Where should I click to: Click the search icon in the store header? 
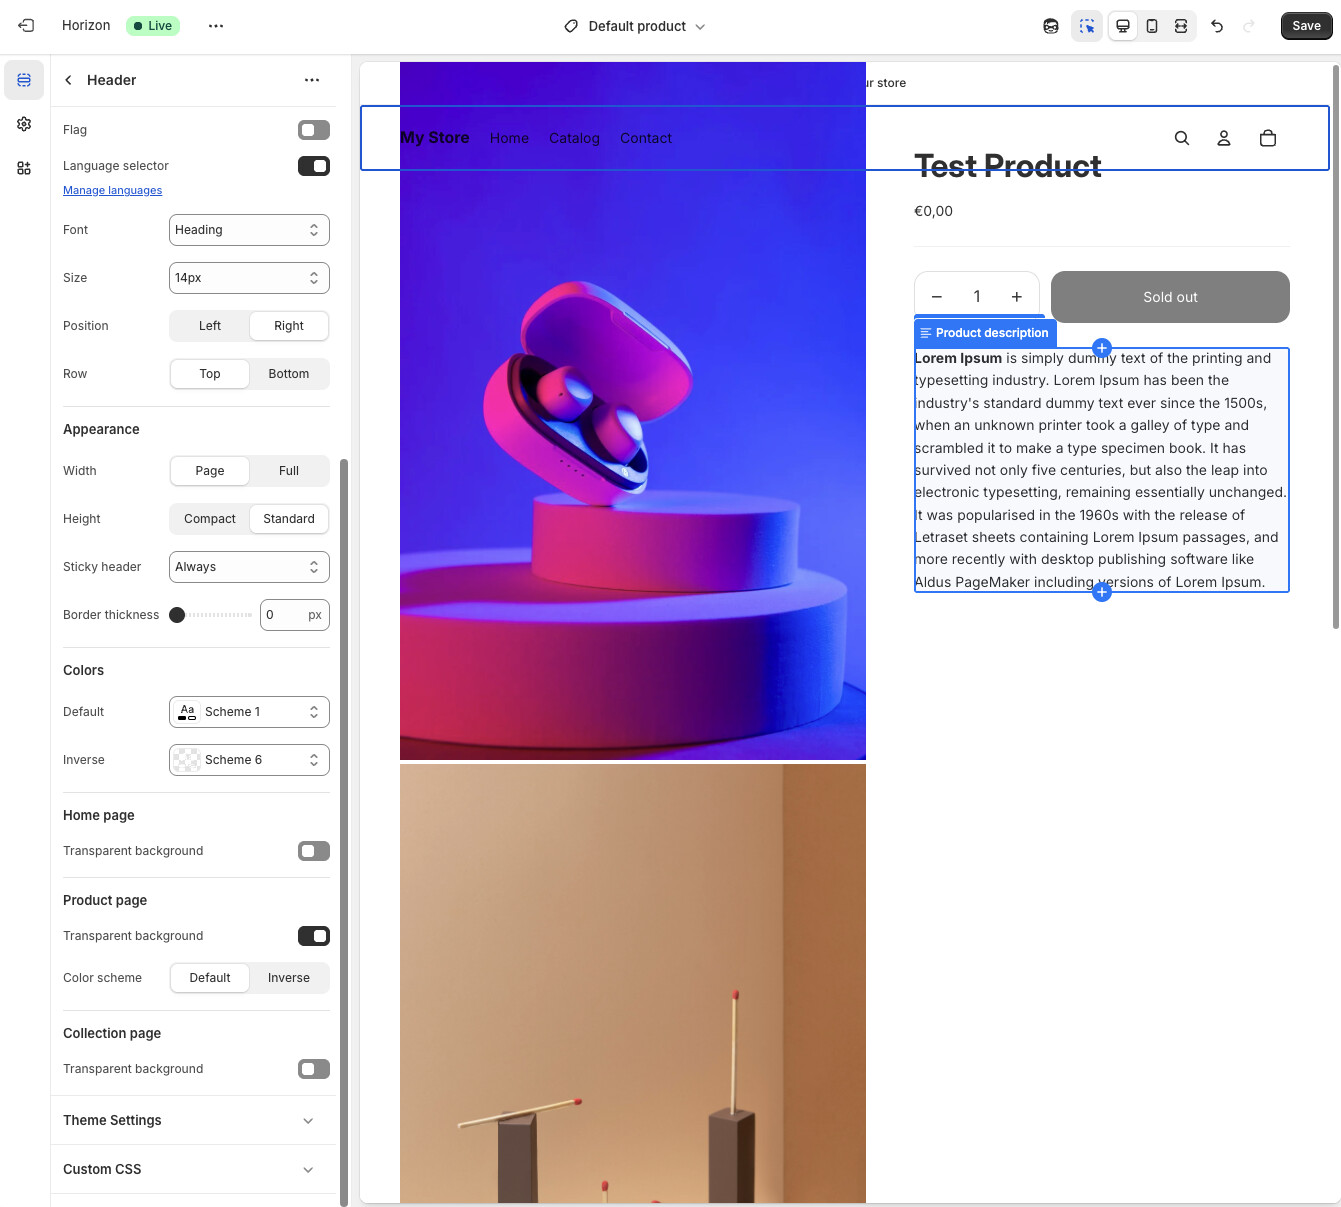pyautogui.click(x=1182, y=138)
